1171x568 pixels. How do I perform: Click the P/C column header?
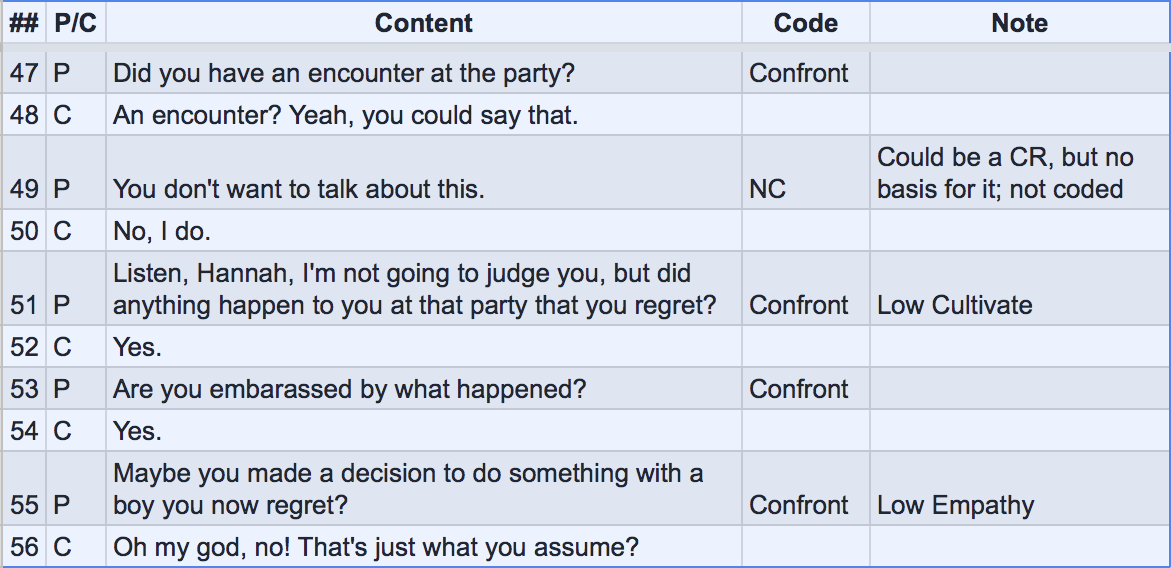76,23
